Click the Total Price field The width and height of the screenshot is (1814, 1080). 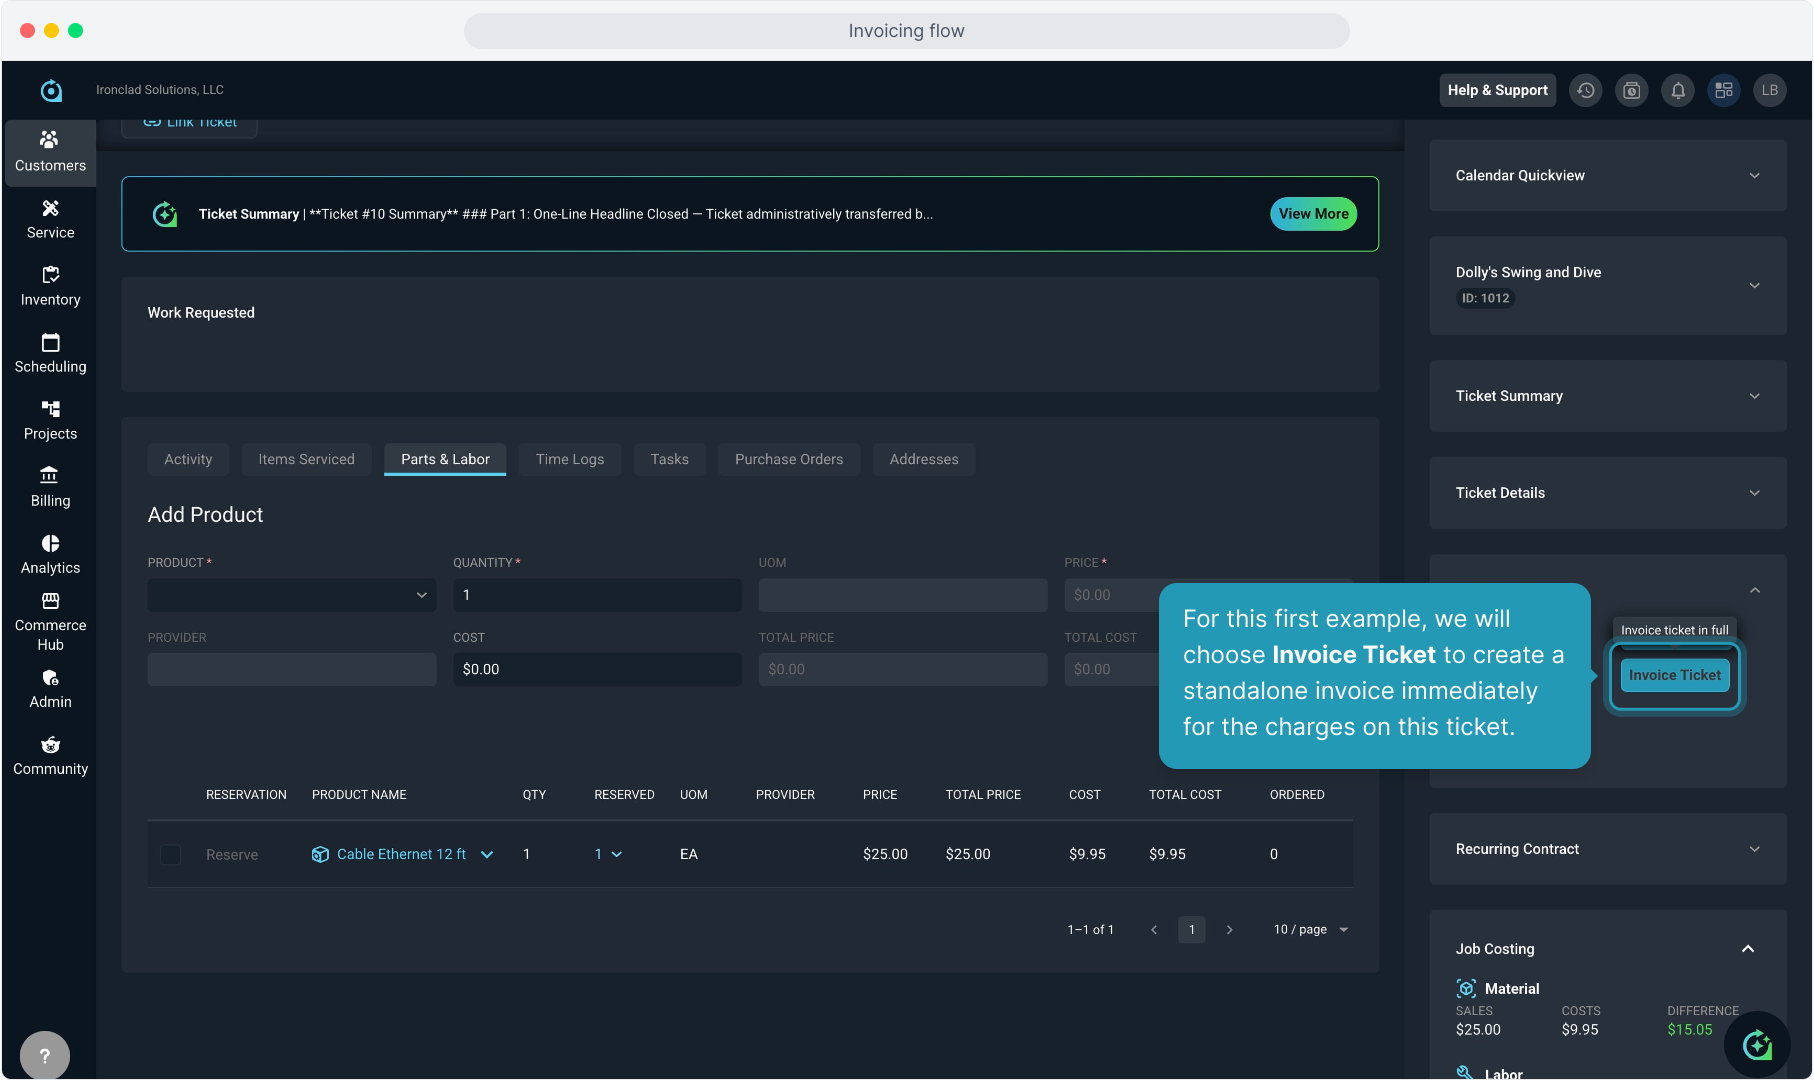pyautogui.click(x=903, y=669)
